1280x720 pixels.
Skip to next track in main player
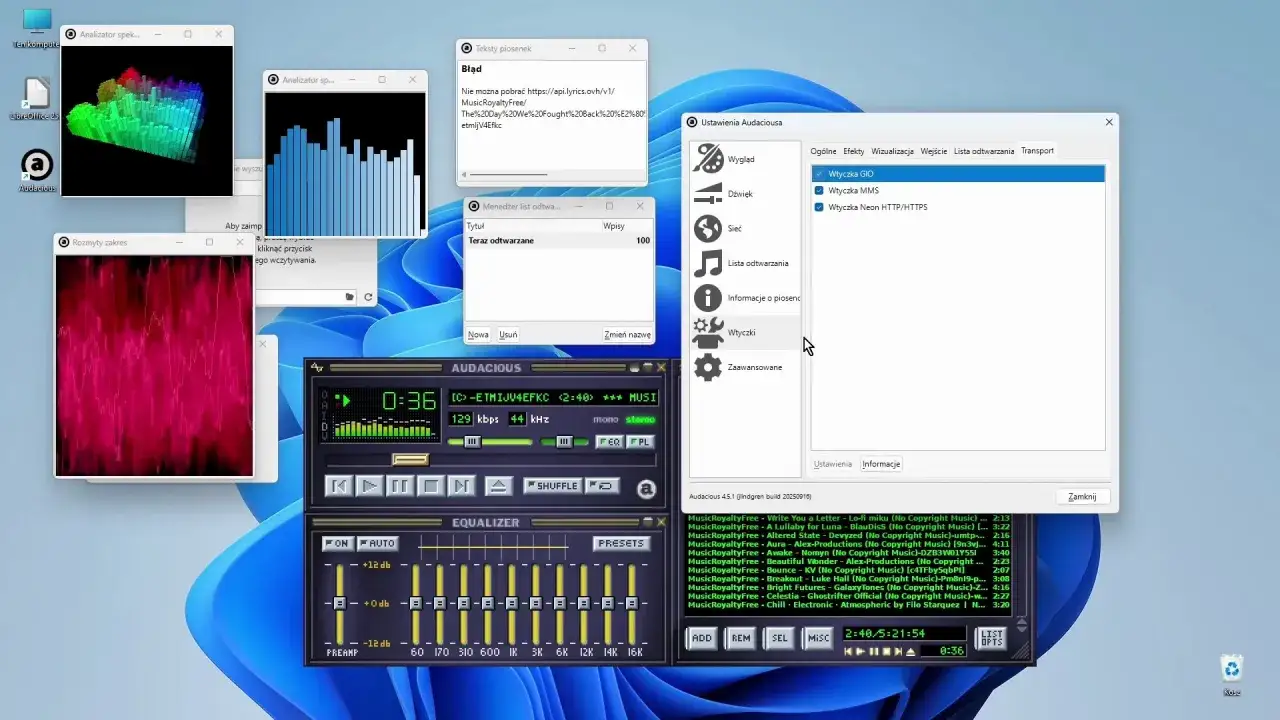pyautogui.click(x=461, y=486)
